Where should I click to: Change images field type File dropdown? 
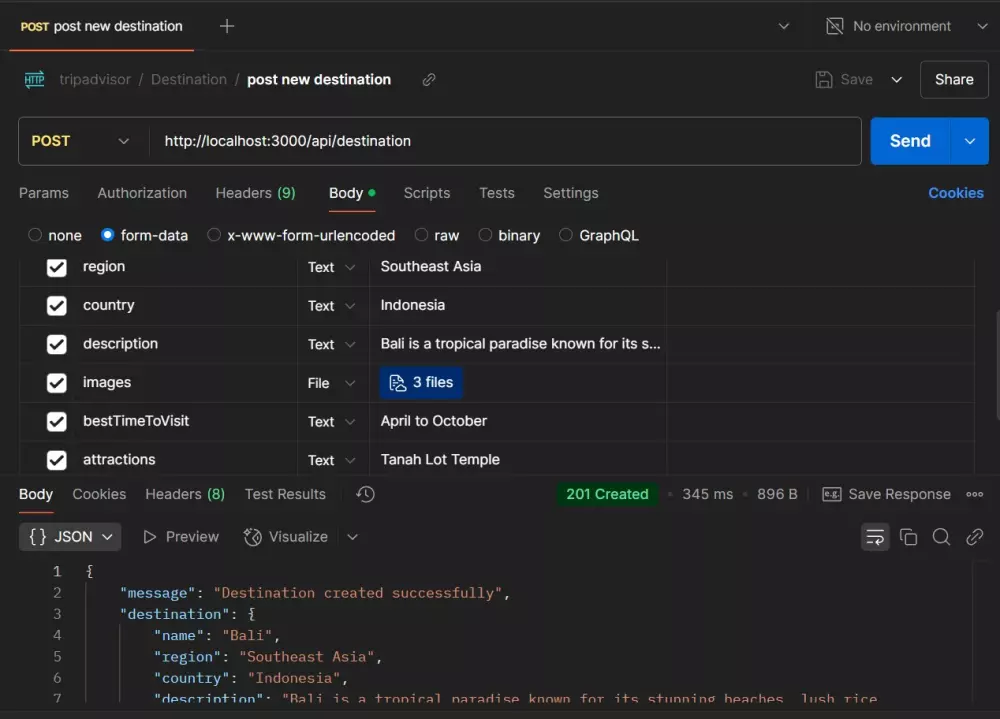[331, 383]
